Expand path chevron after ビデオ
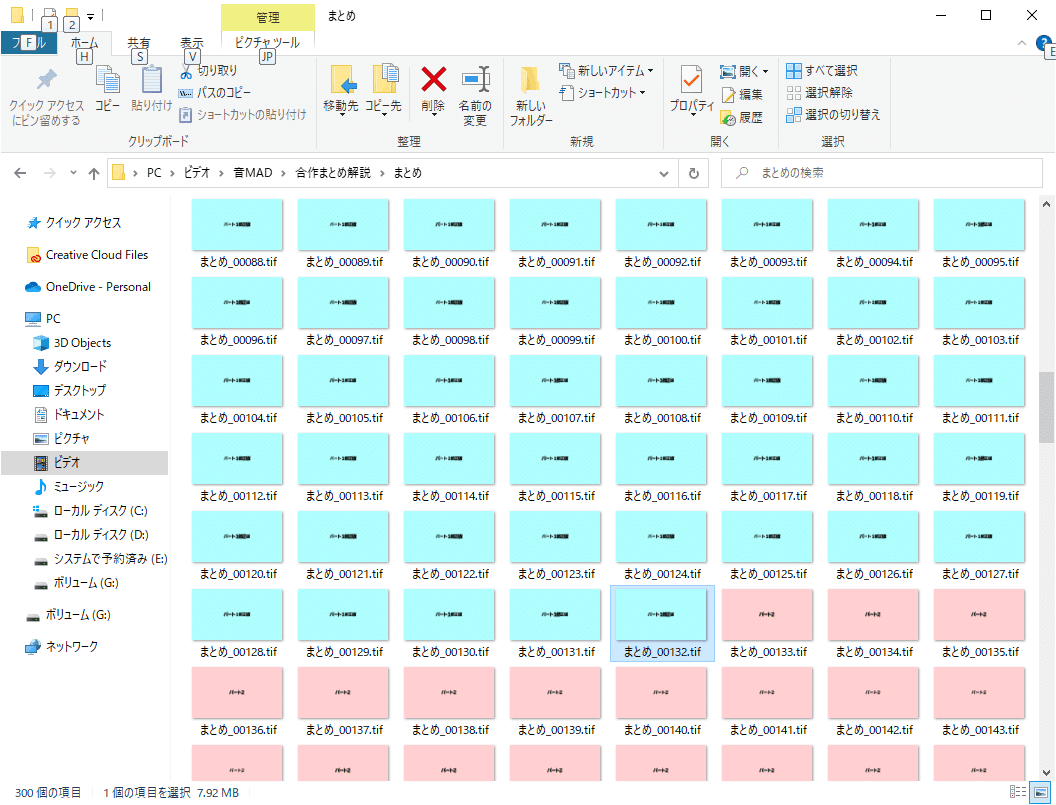 click(x=222, y=173)
